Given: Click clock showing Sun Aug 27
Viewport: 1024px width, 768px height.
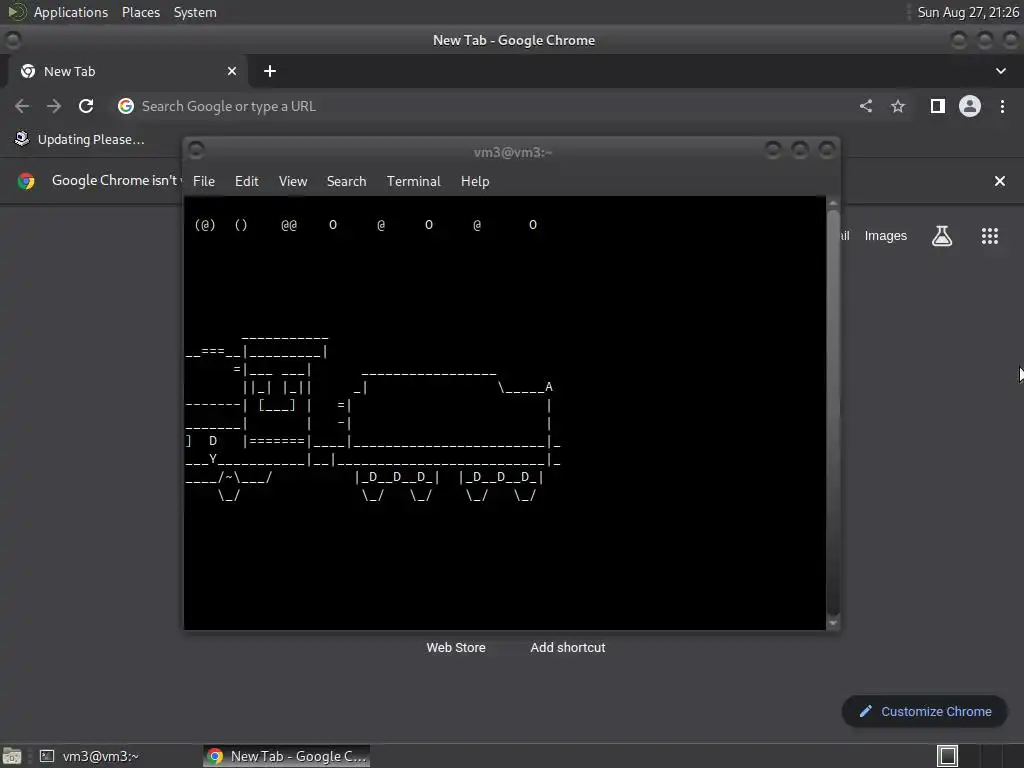Looking at the screenshot, I should [x=968, y=12].
